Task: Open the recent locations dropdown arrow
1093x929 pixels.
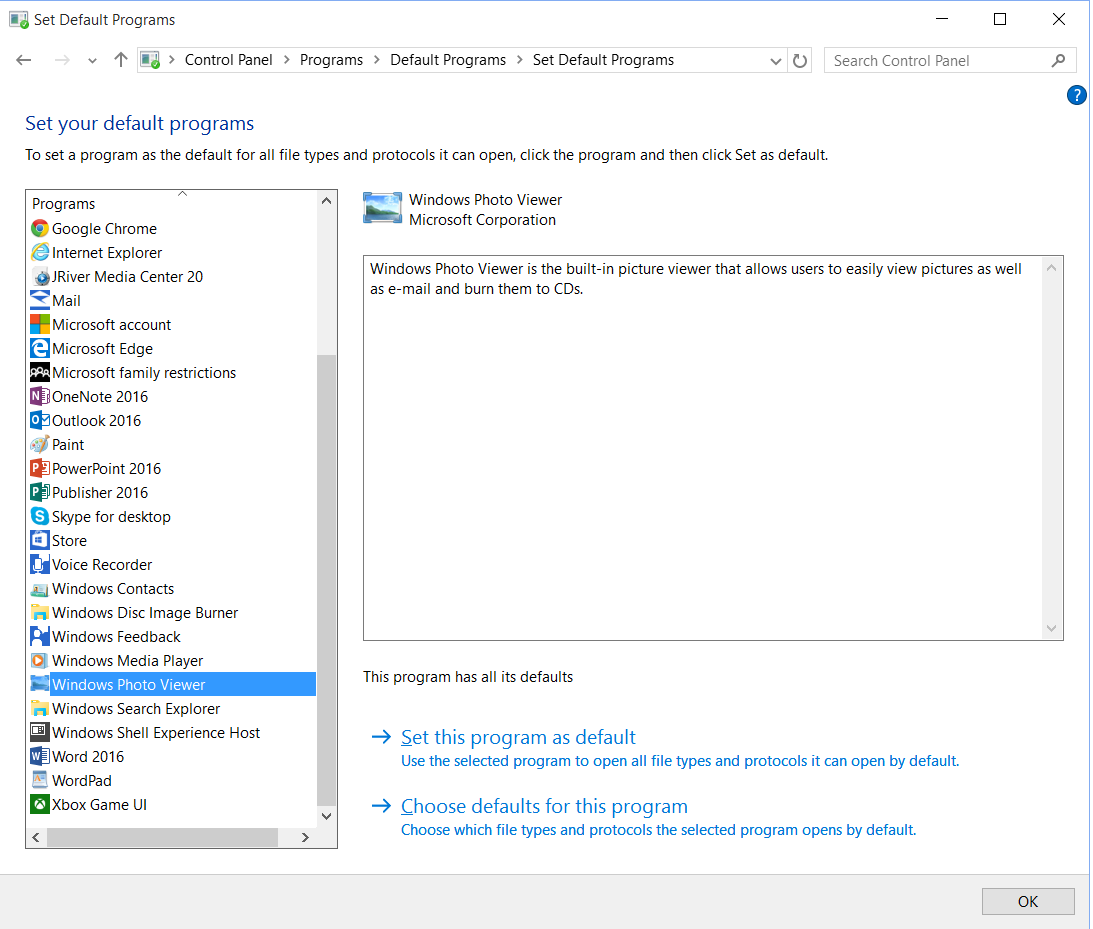Action: click(x=92, y=61)
